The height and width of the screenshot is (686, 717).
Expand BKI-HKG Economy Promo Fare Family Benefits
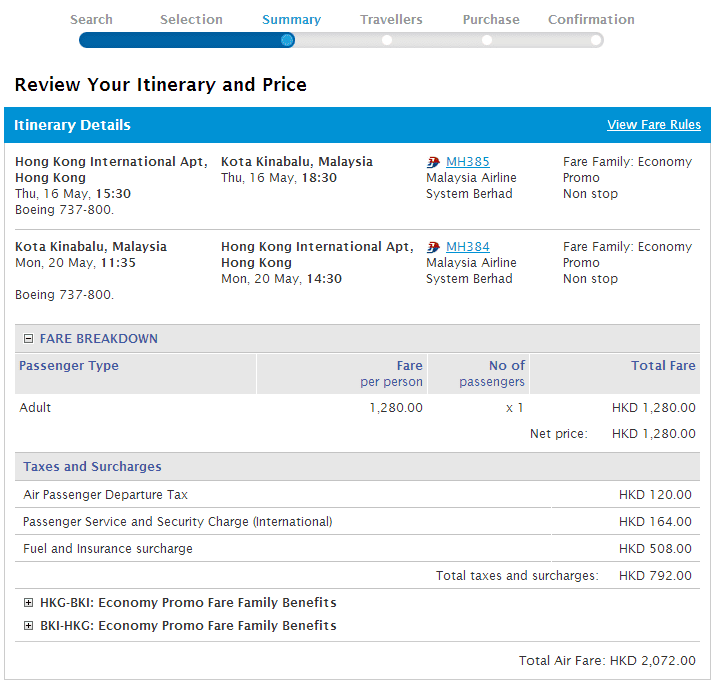pos(28,626)
